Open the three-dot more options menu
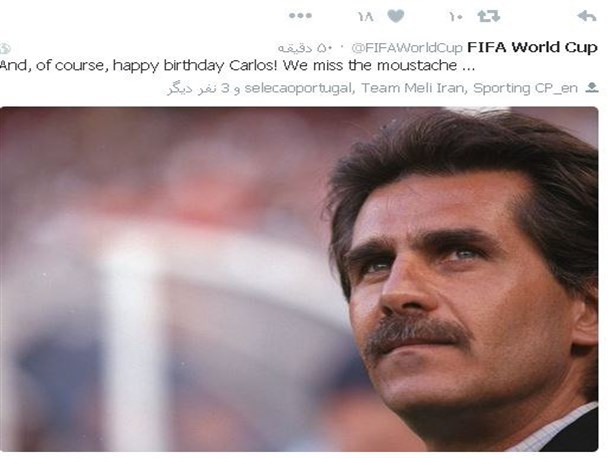Image resolution: width=608 pixels, height=458 pixels. pos(300,16)
